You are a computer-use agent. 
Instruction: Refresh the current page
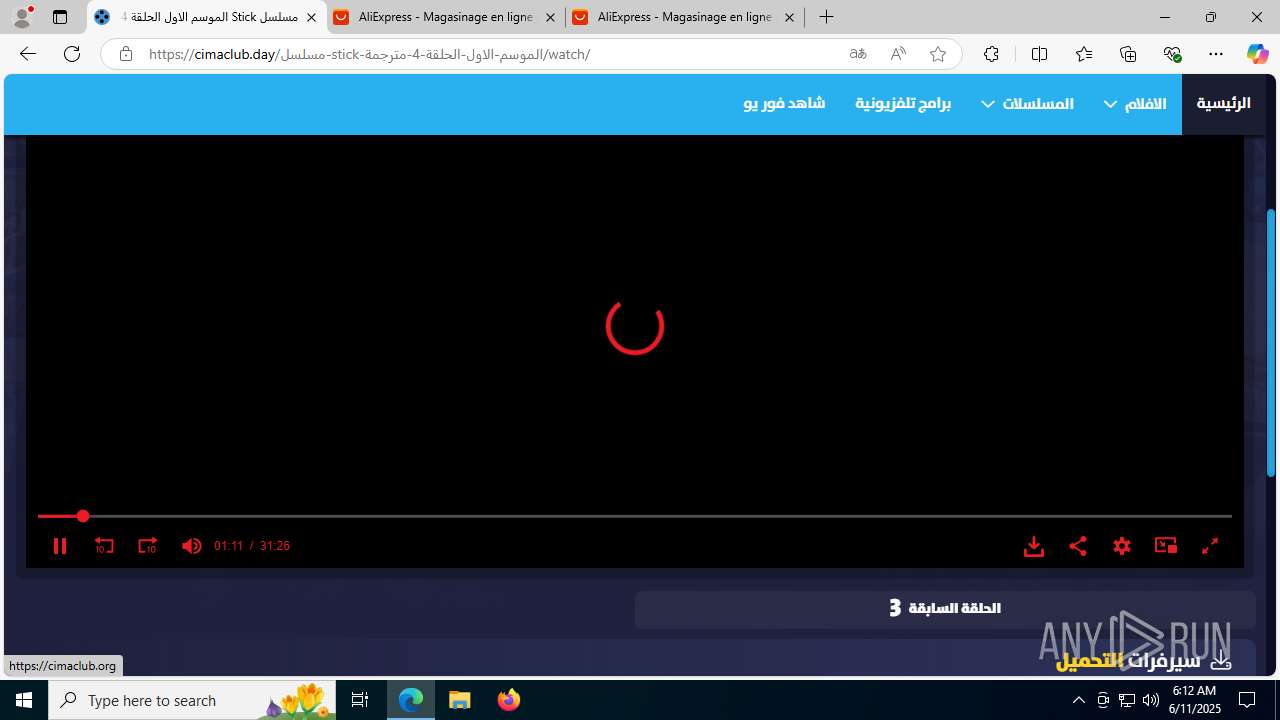point(72,54)
